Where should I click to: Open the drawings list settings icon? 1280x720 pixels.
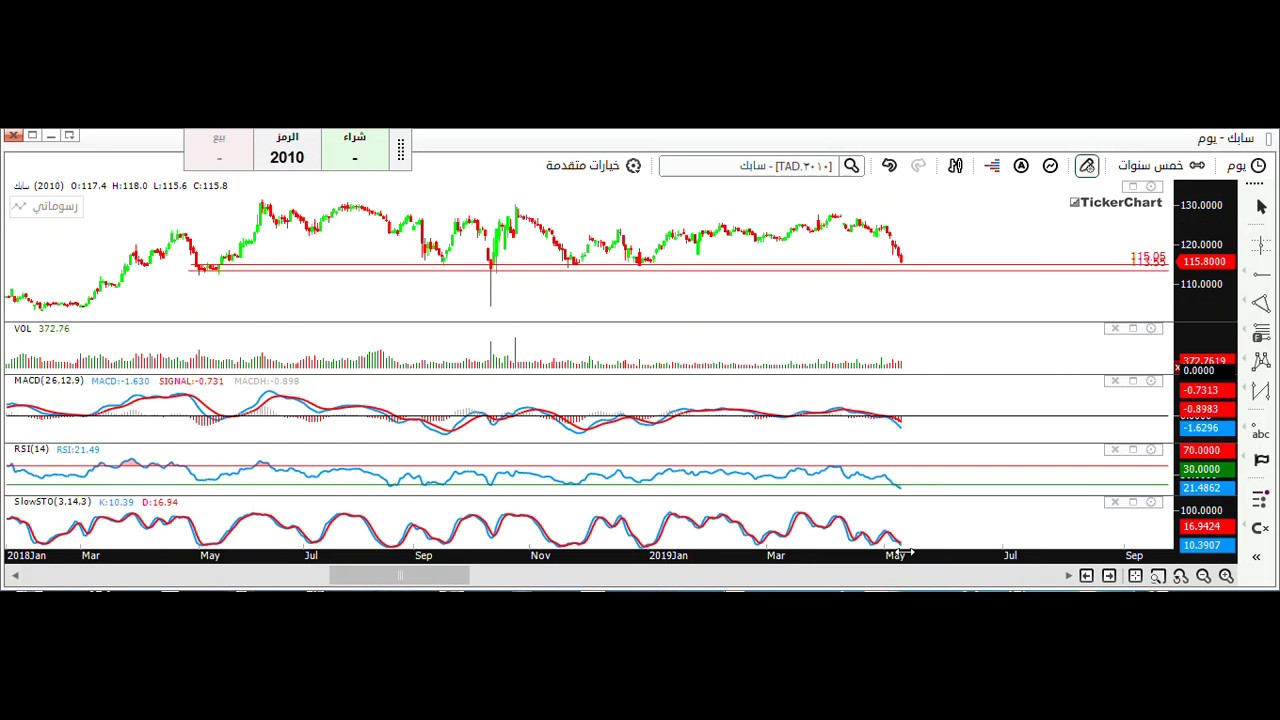(x=1260, y=499)
